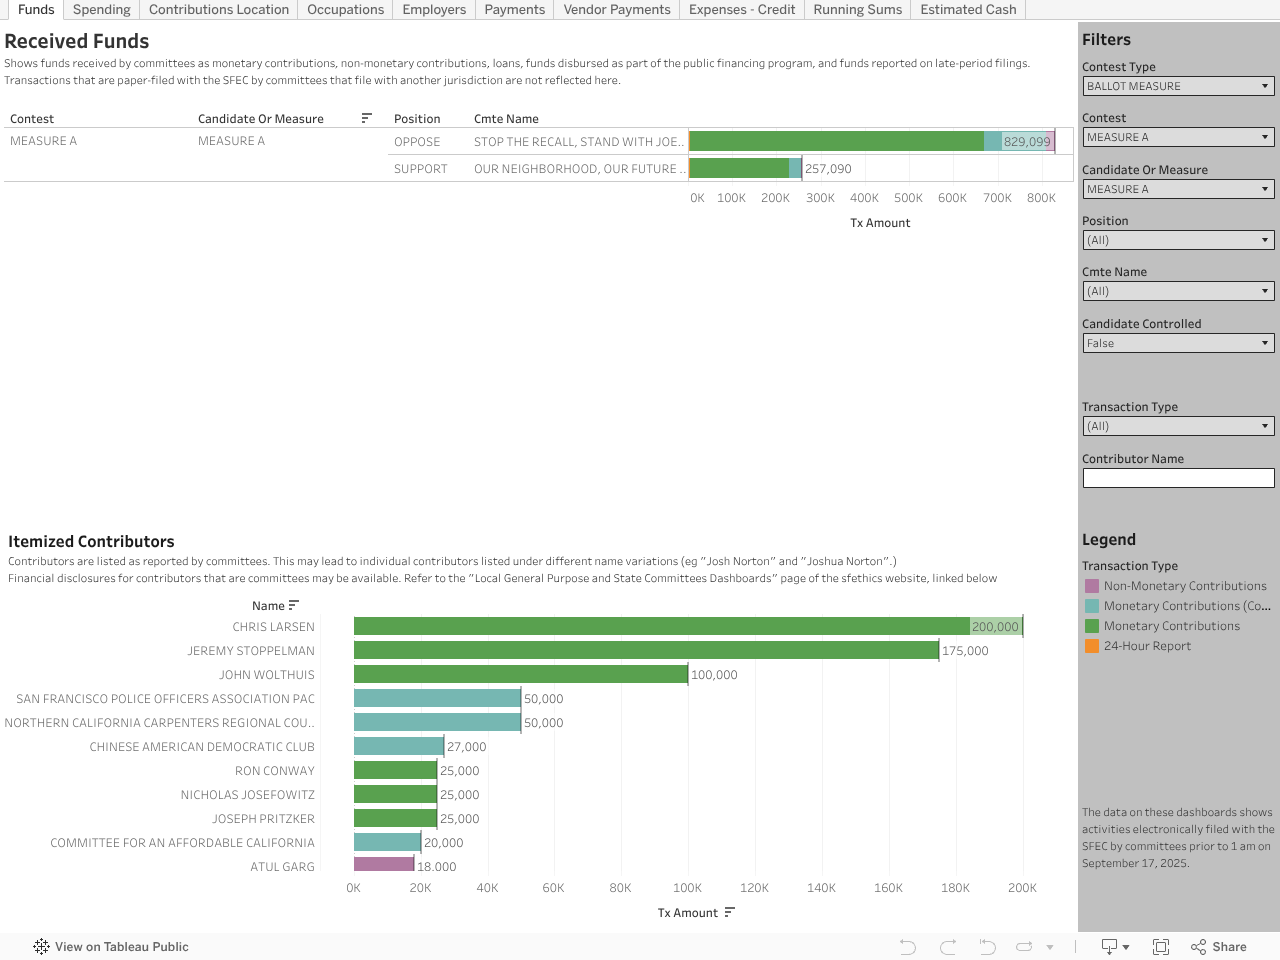Expand the Position filter dropdown
Viewport: 1280px width, 960px height.
click(1178, 240)
